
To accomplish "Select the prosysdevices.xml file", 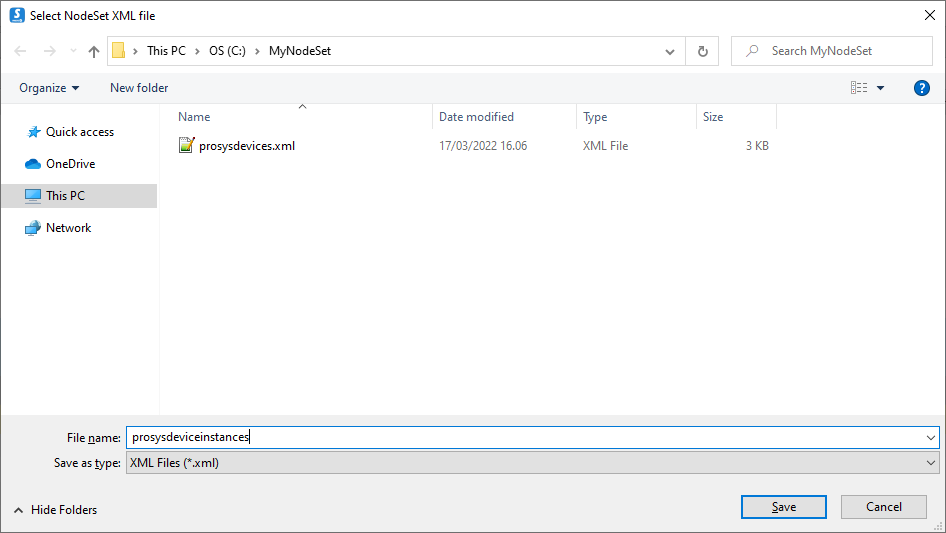I will (246, 146).
